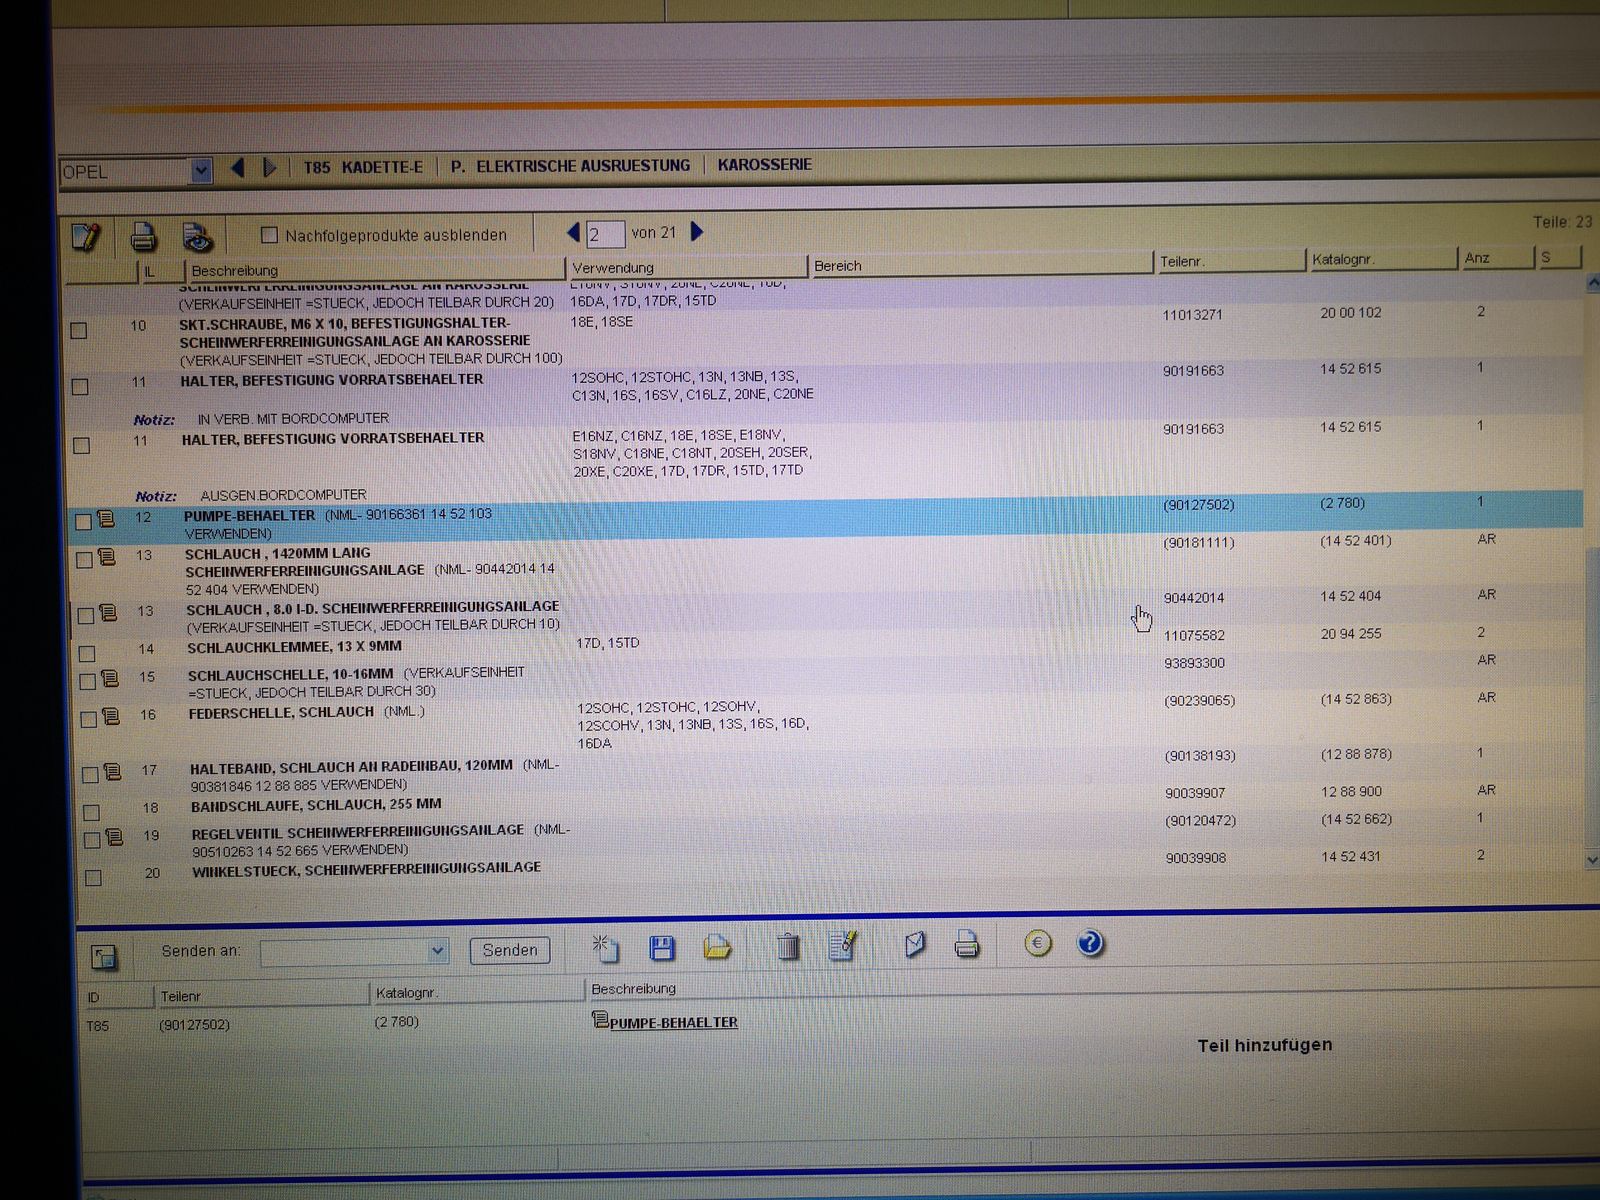
Task: Open help with the question mark icon
Action: tap(1090, 942)
